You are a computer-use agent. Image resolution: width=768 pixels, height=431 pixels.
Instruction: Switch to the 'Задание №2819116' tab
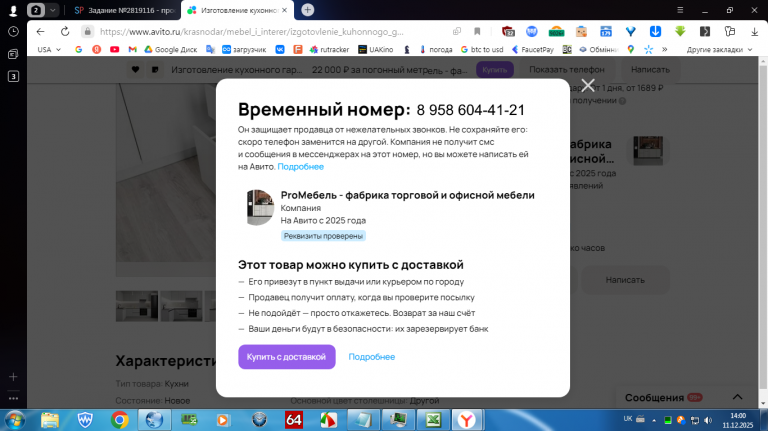125,10
